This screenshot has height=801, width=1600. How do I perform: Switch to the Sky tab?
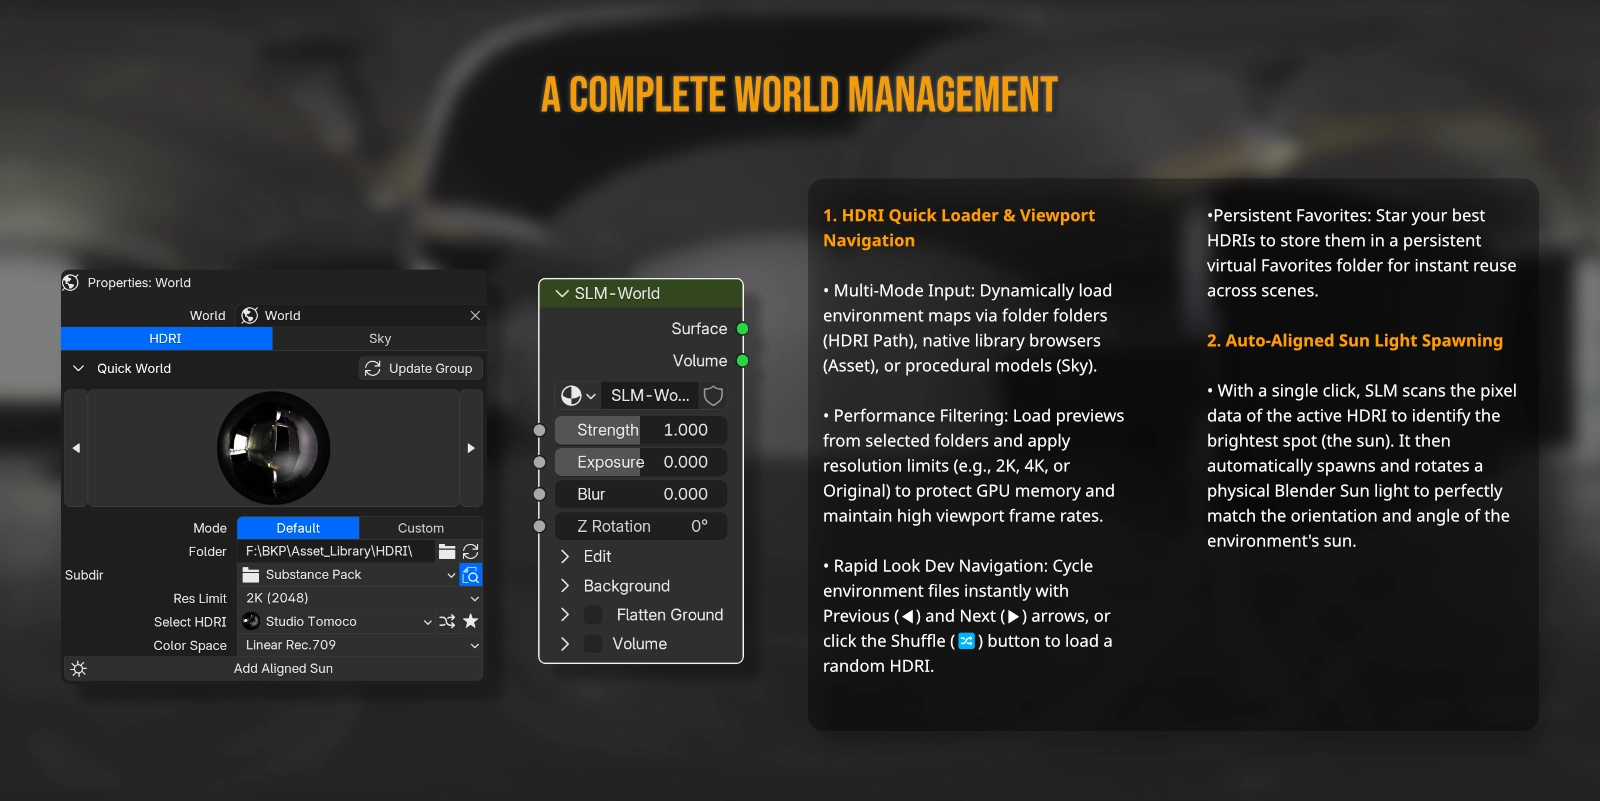(x=379, y=339)
